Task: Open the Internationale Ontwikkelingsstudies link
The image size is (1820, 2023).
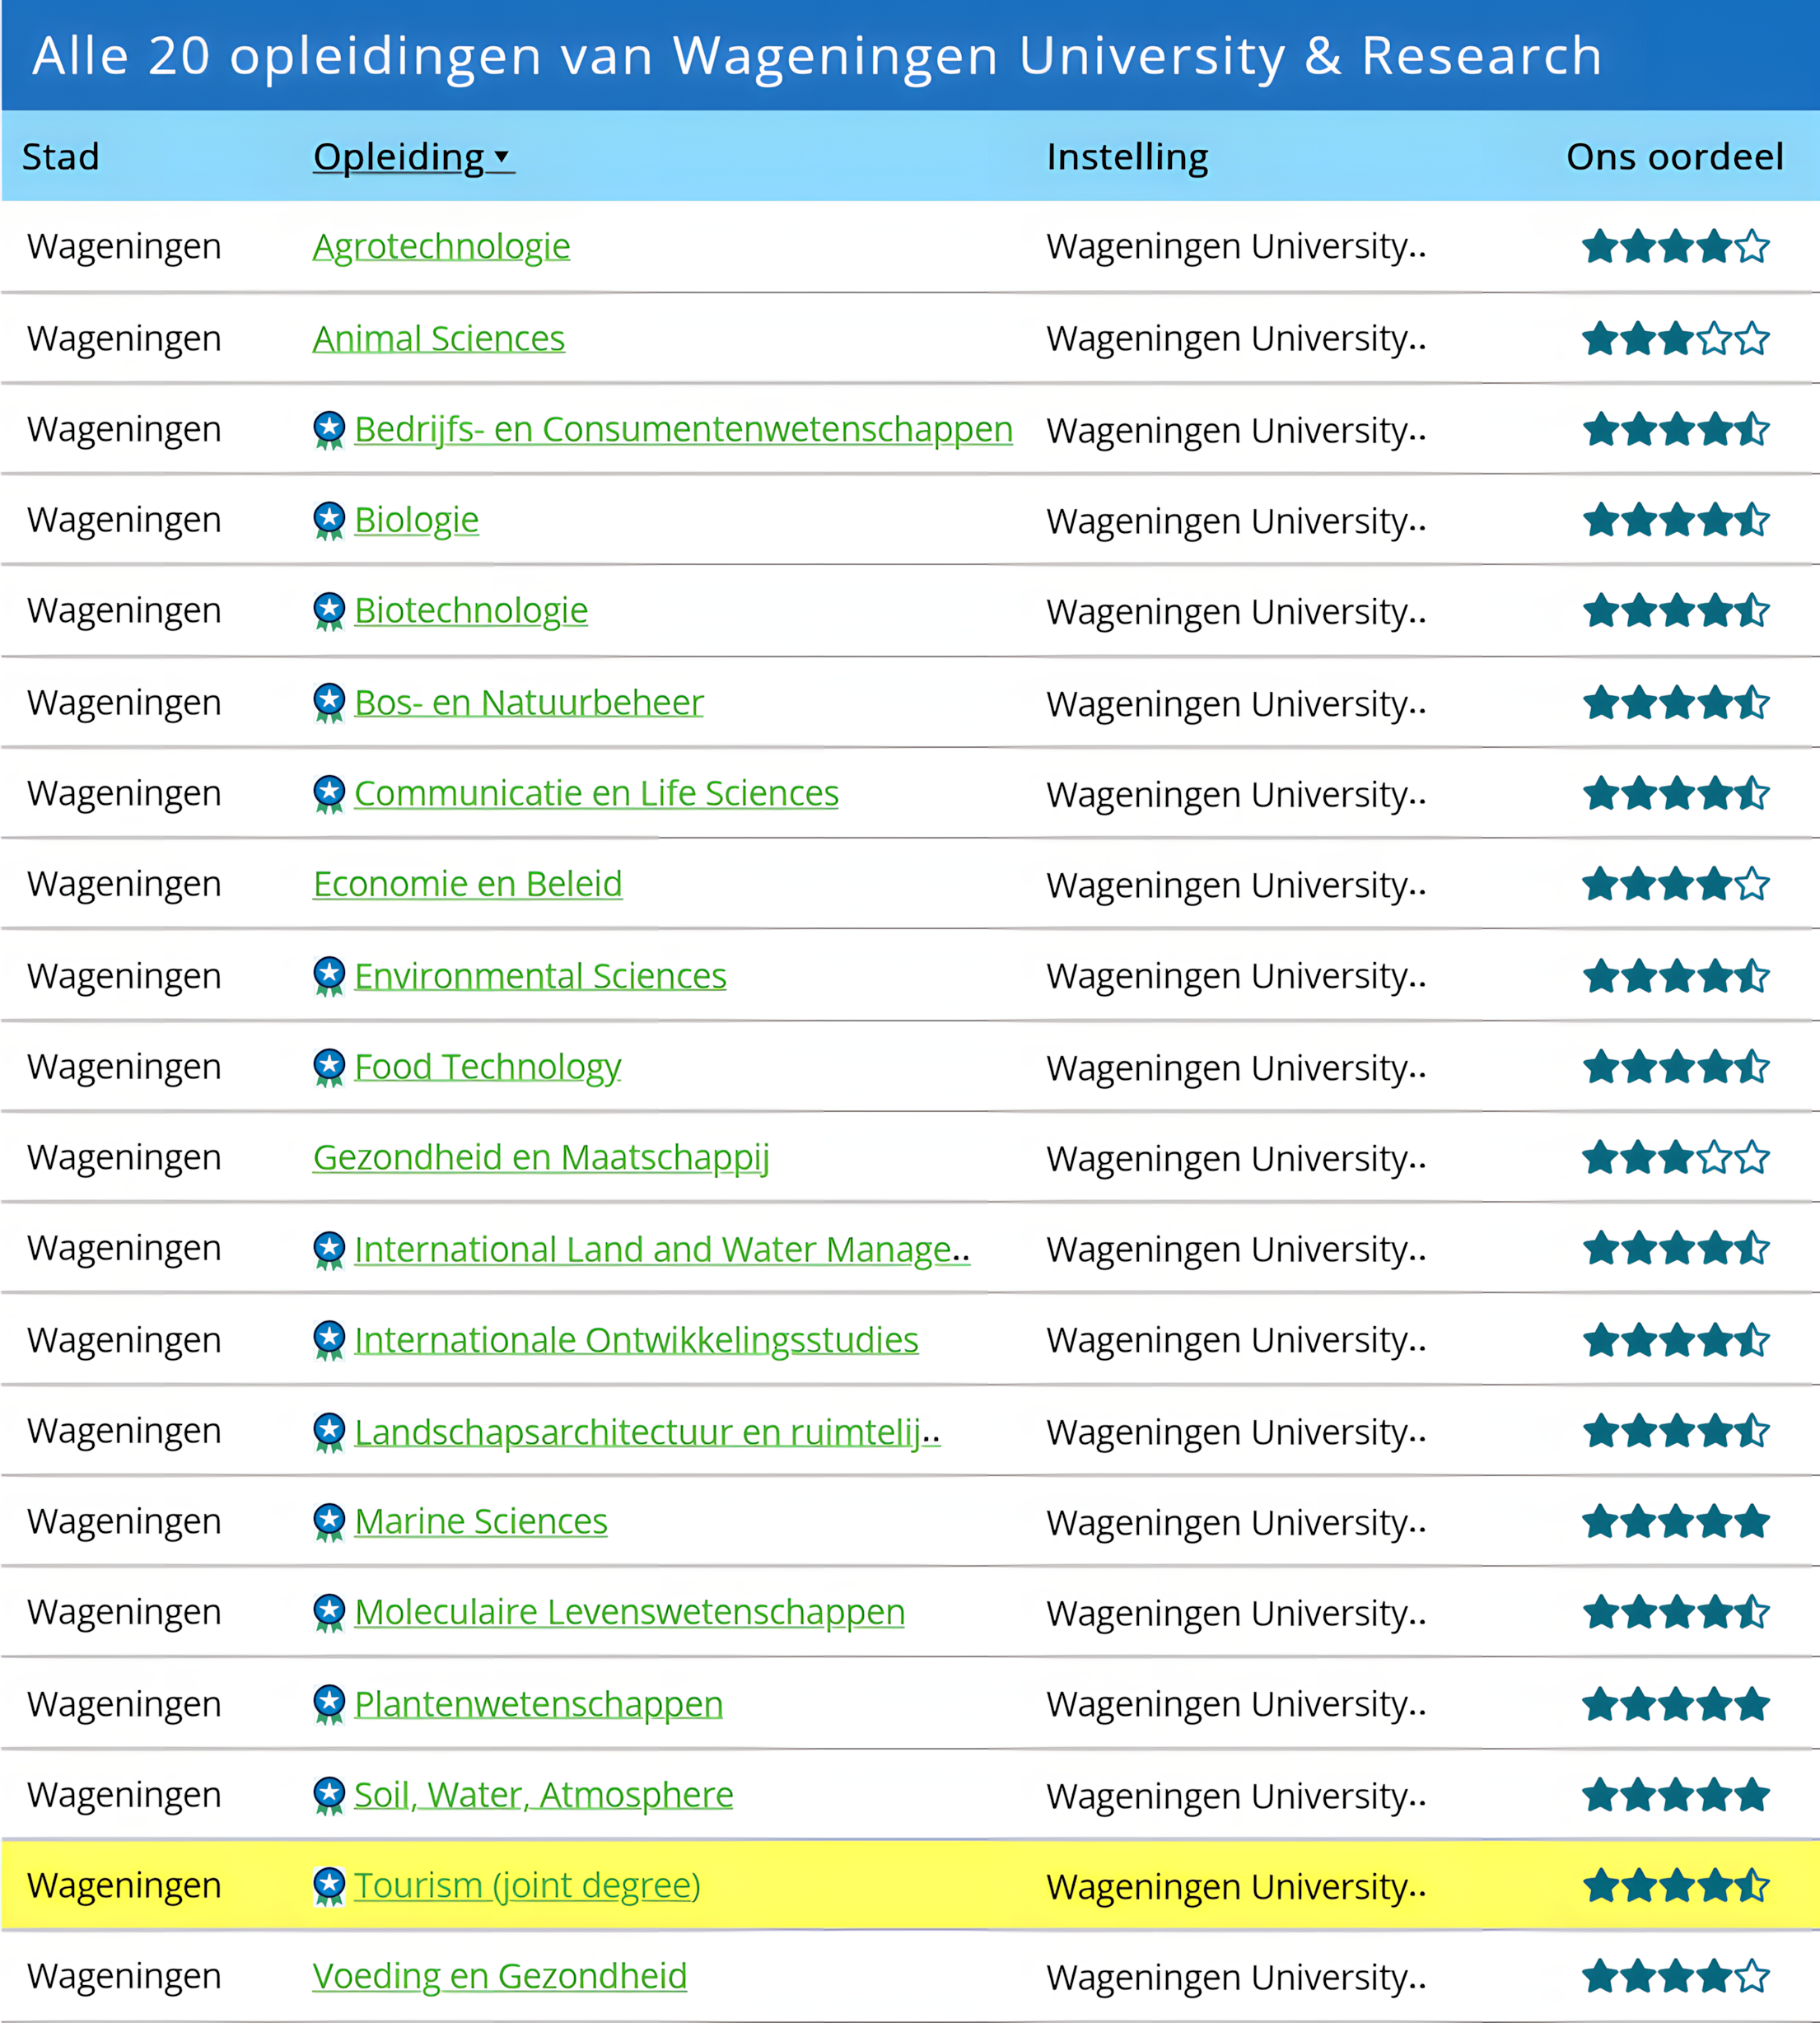Action: (637, 1340)
